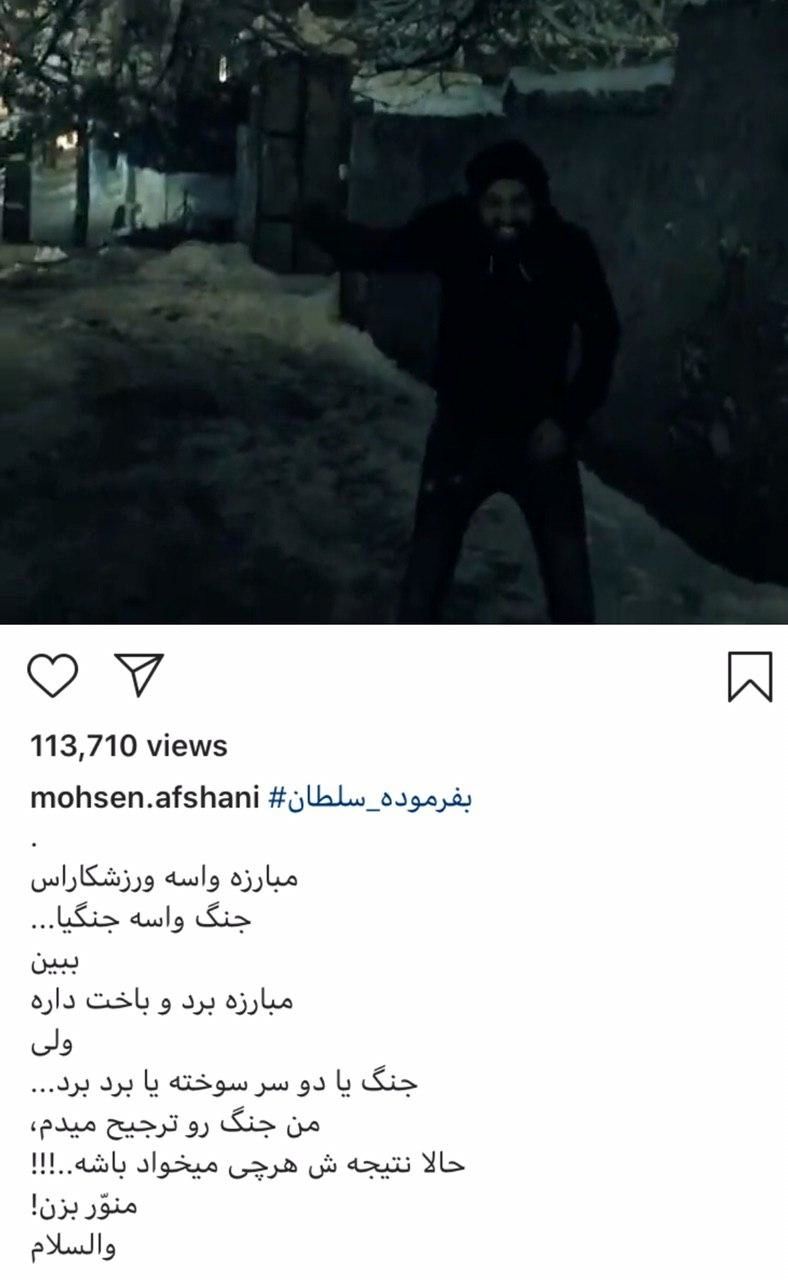The height and width of the screenshot is (1280, 788).
Task: Like the post with the heart icon
Action: point(53,677)
